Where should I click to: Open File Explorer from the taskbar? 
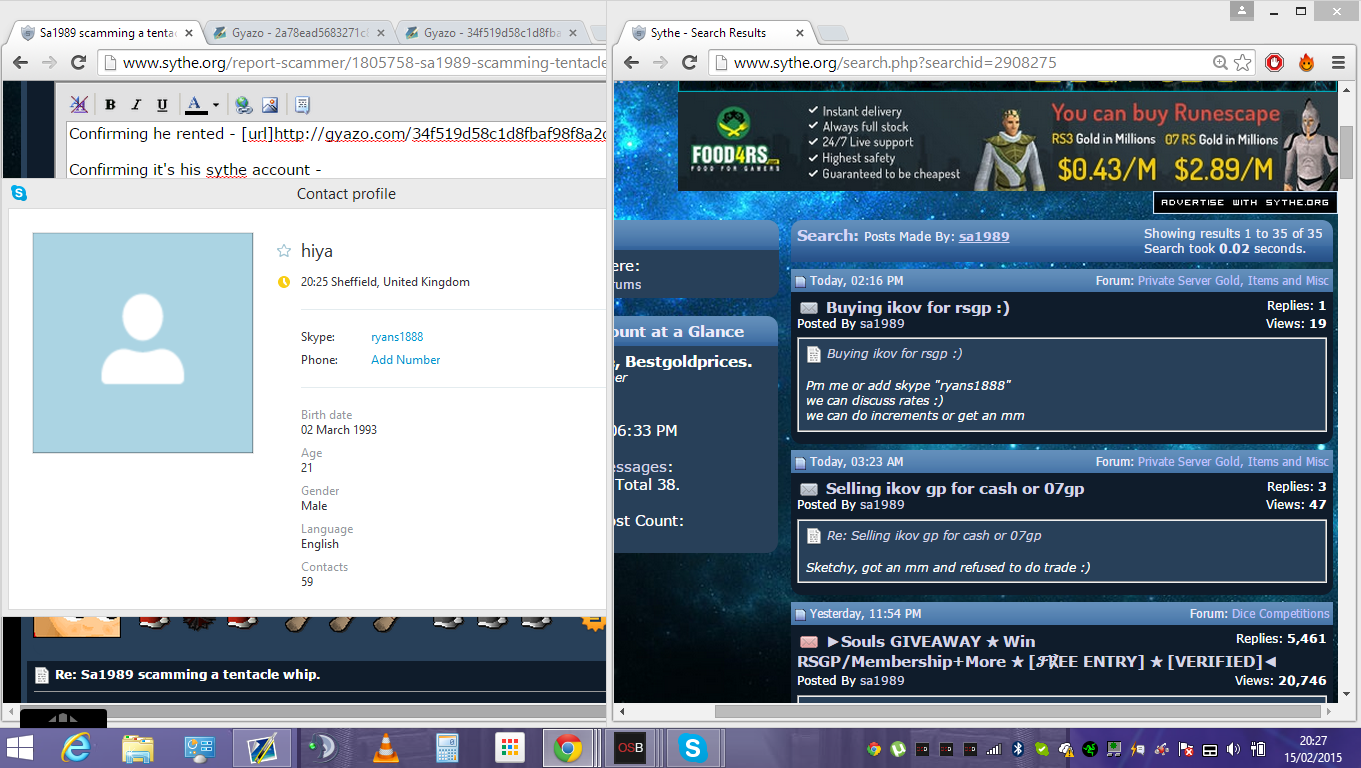coord(137,748)
